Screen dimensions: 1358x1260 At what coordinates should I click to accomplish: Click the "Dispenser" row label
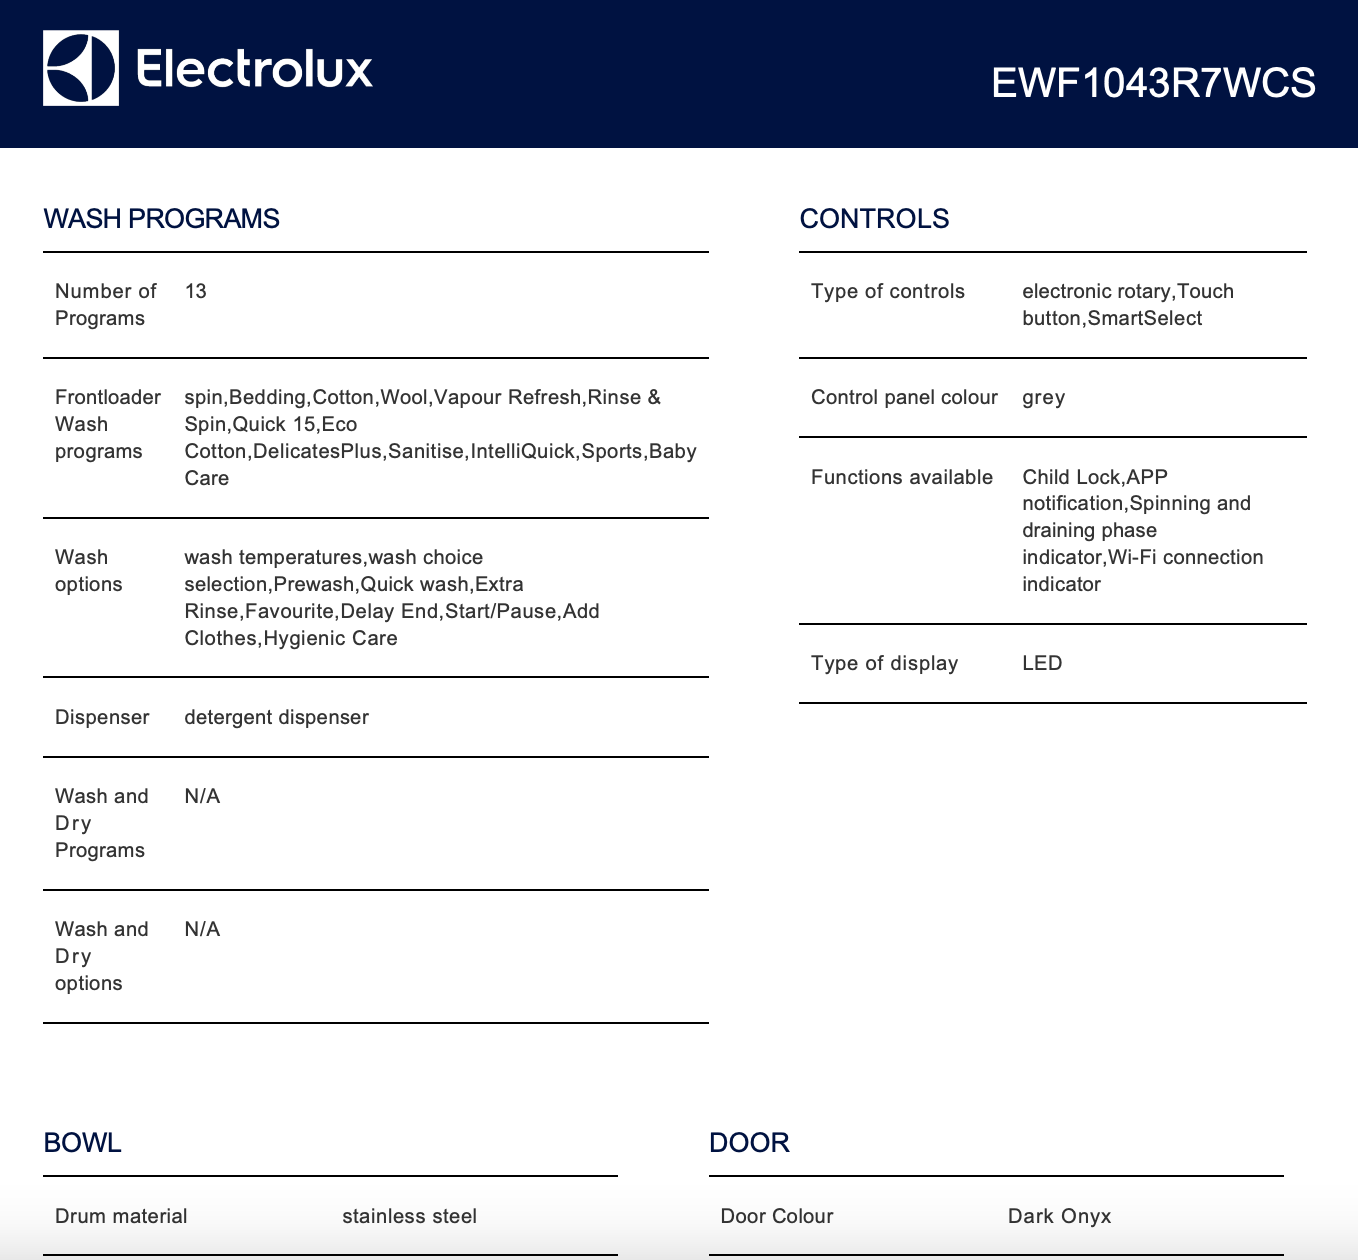point(102,717)
